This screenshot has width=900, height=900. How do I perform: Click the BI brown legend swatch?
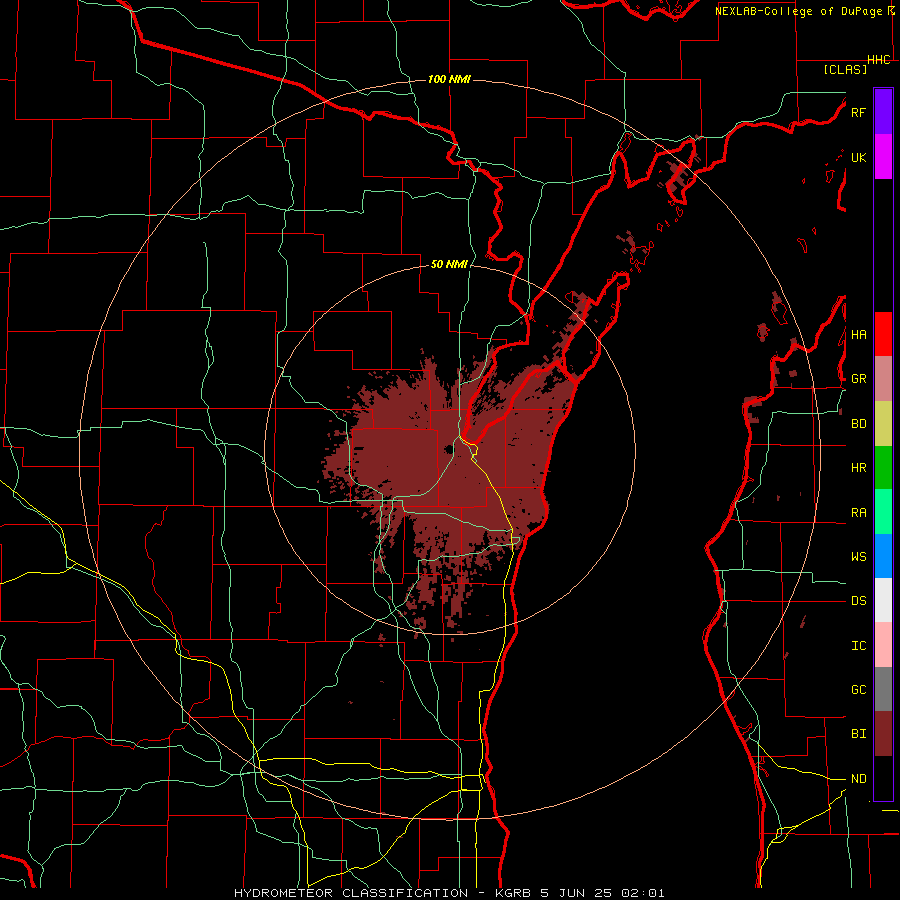[883, 734]
